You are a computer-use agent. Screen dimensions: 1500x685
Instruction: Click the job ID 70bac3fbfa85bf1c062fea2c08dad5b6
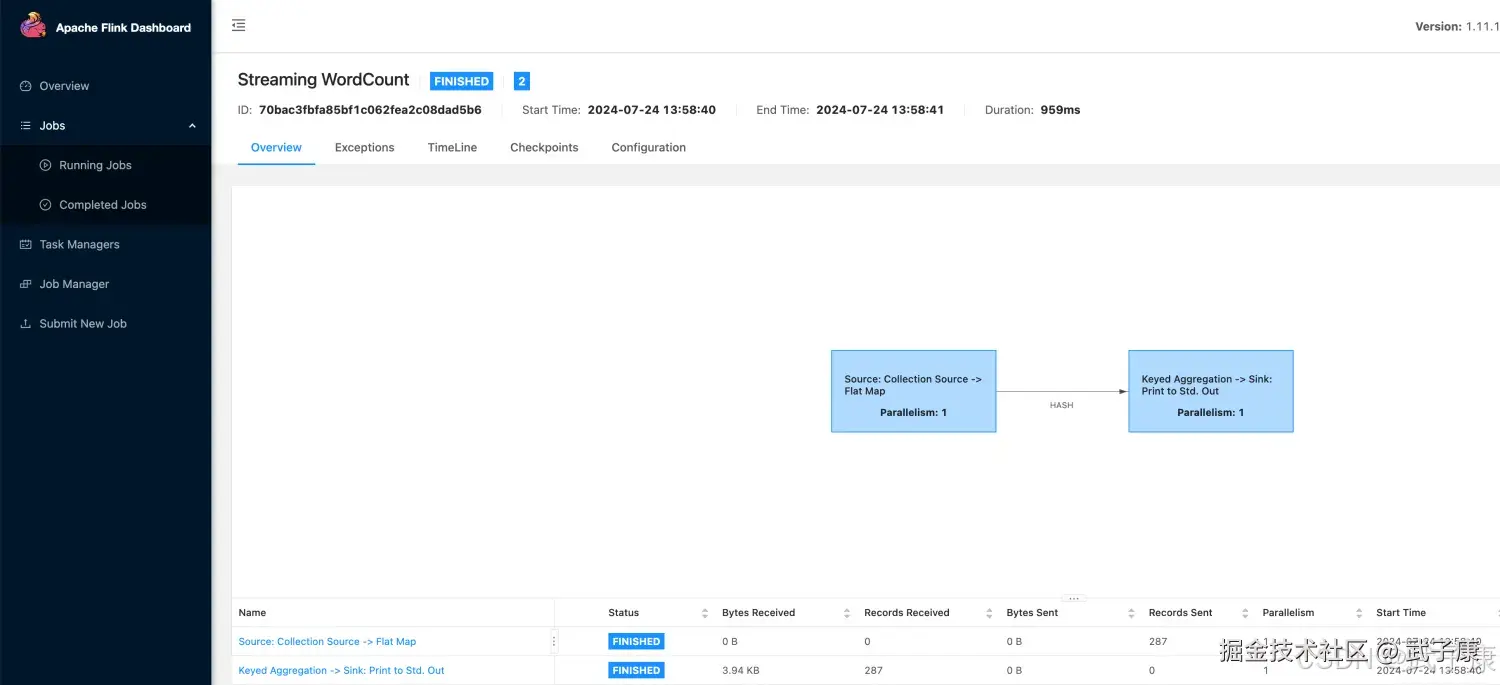[370, 110]
